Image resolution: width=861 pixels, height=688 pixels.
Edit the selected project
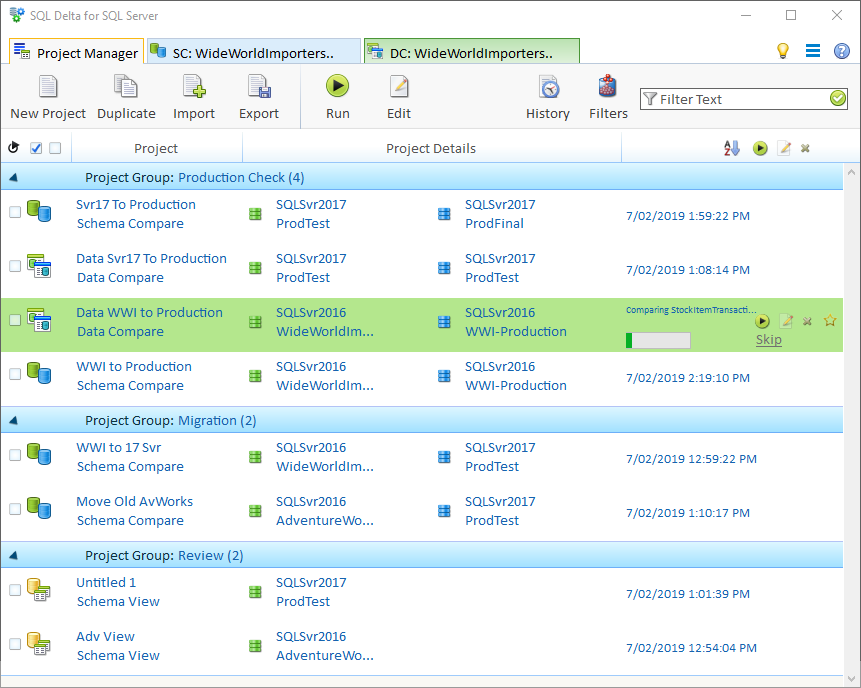click(x=399, y=98)
